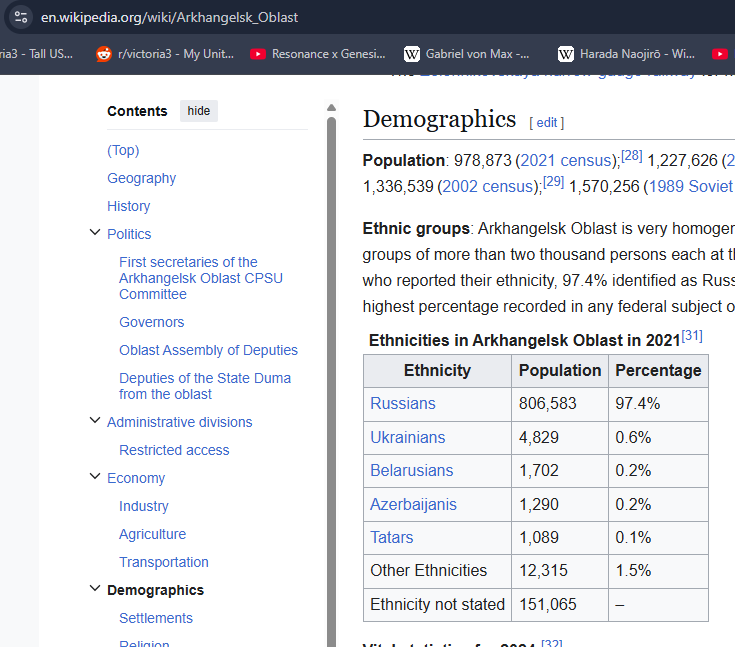
Task: Click the Contents sidebar scrollbar thumb
Action: [x=331, y=380]
